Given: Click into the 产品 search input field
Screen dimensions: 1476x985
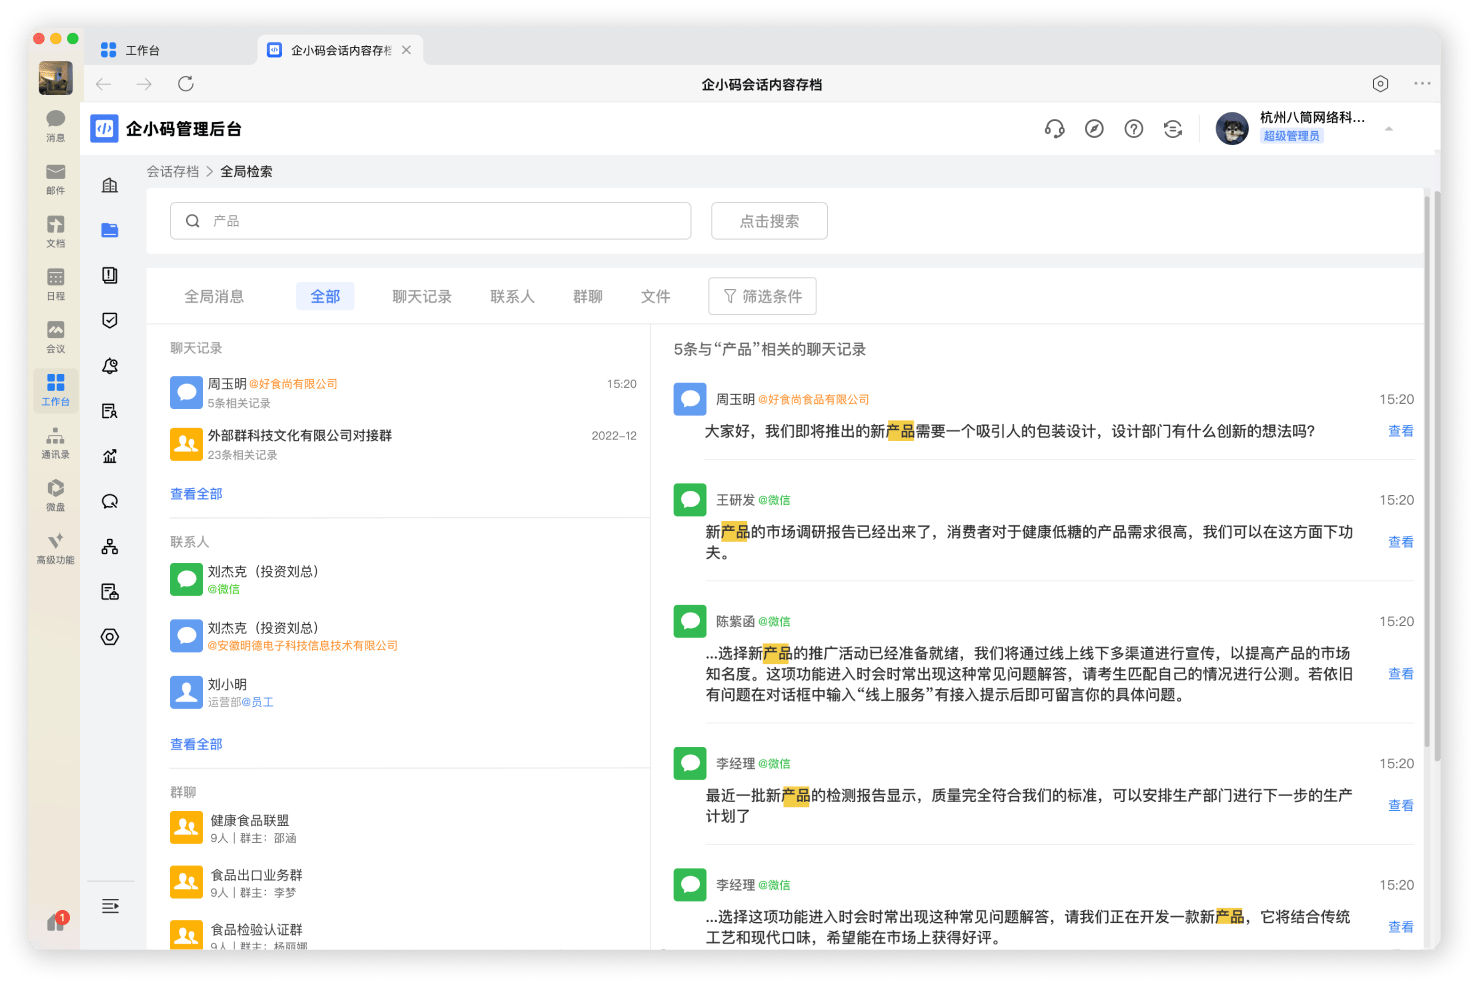Looking at the screenshot, I should coord(430,221).
